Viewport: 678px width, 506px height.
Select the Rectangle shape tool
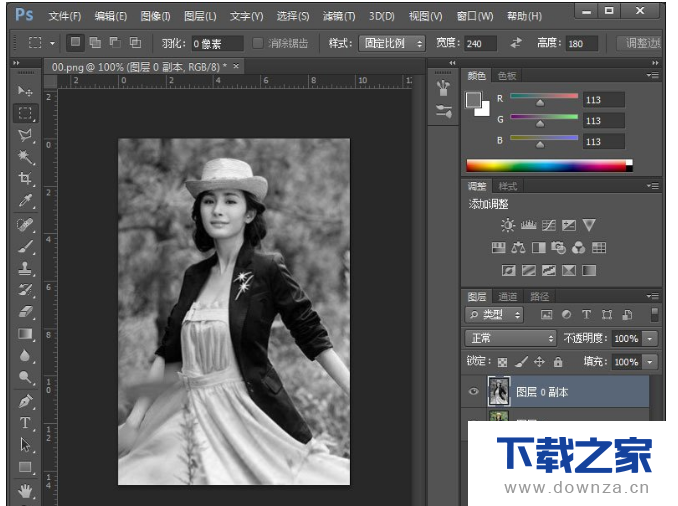click(x=25, y=467)
